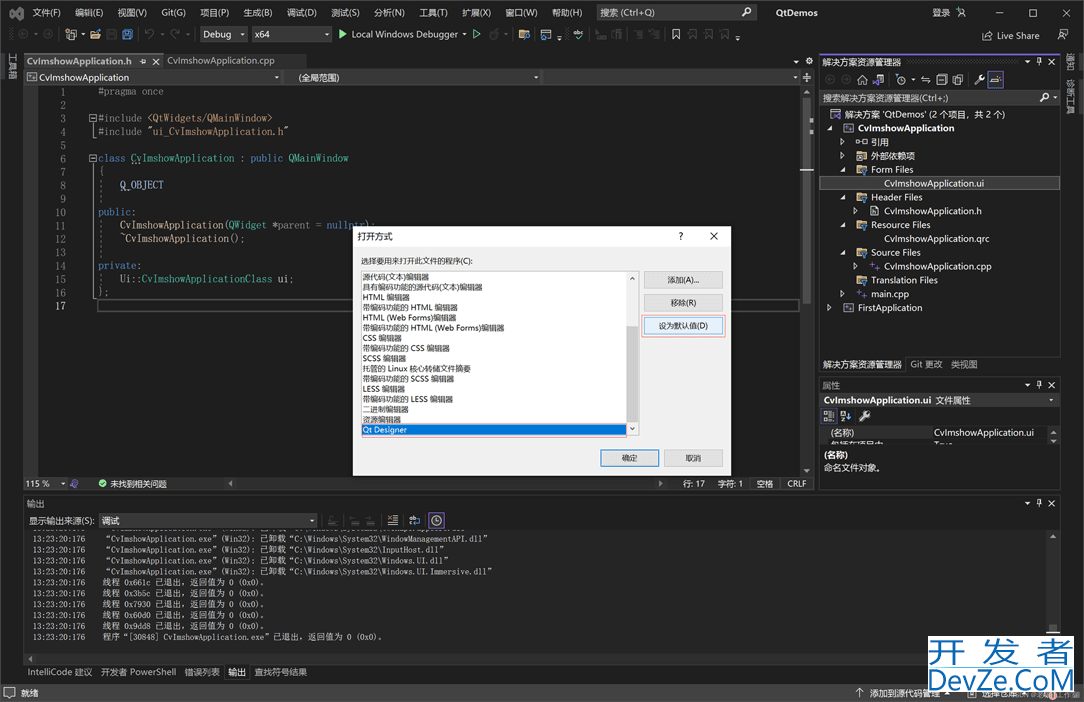
Task: Open the output source dropdown showing 调试
Action: click(x=207, y=520)
